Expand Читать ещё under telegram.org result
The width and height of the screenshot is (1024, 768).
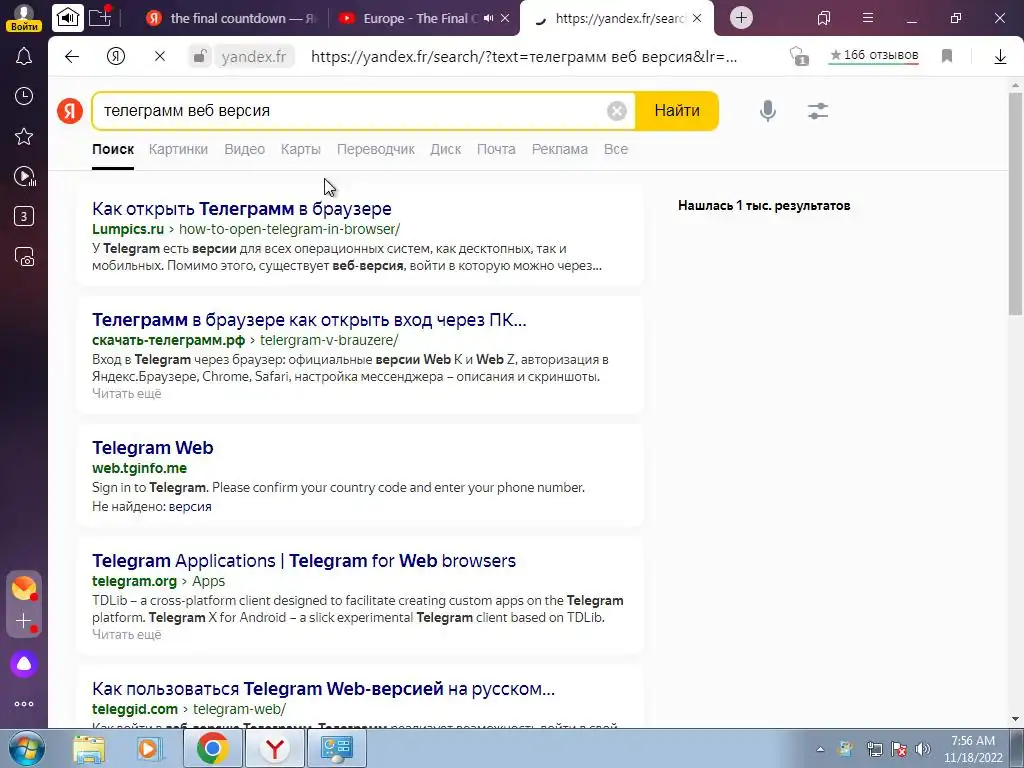[127, 634]
